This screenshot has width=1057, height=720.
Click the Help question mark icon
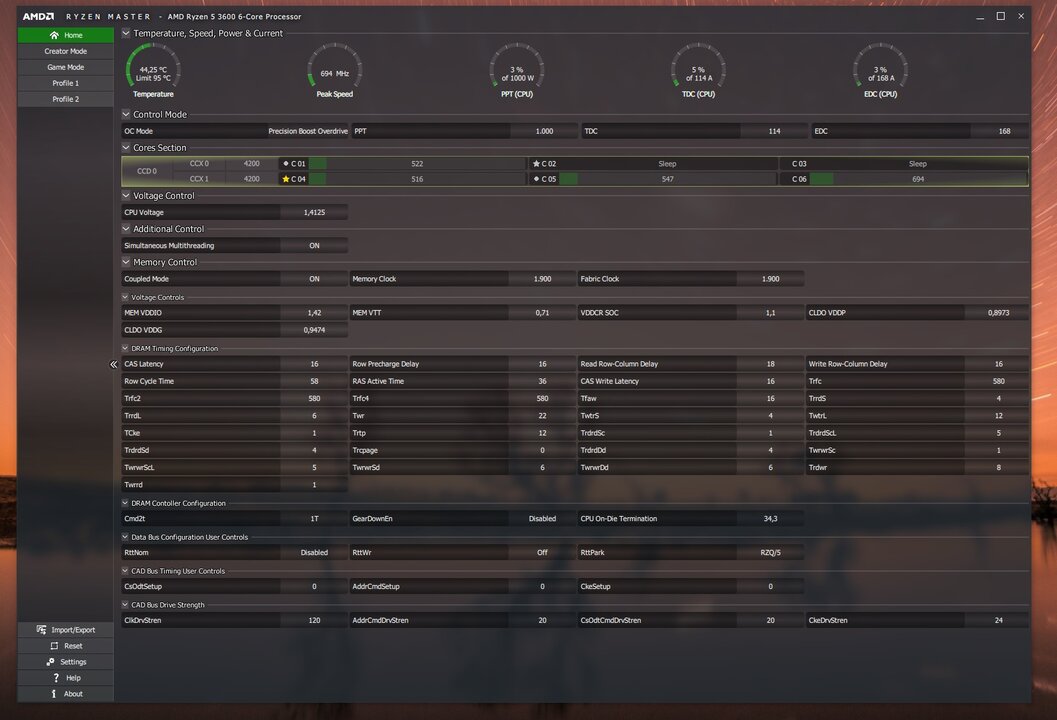pyautogui.click(x=56, y=678)
